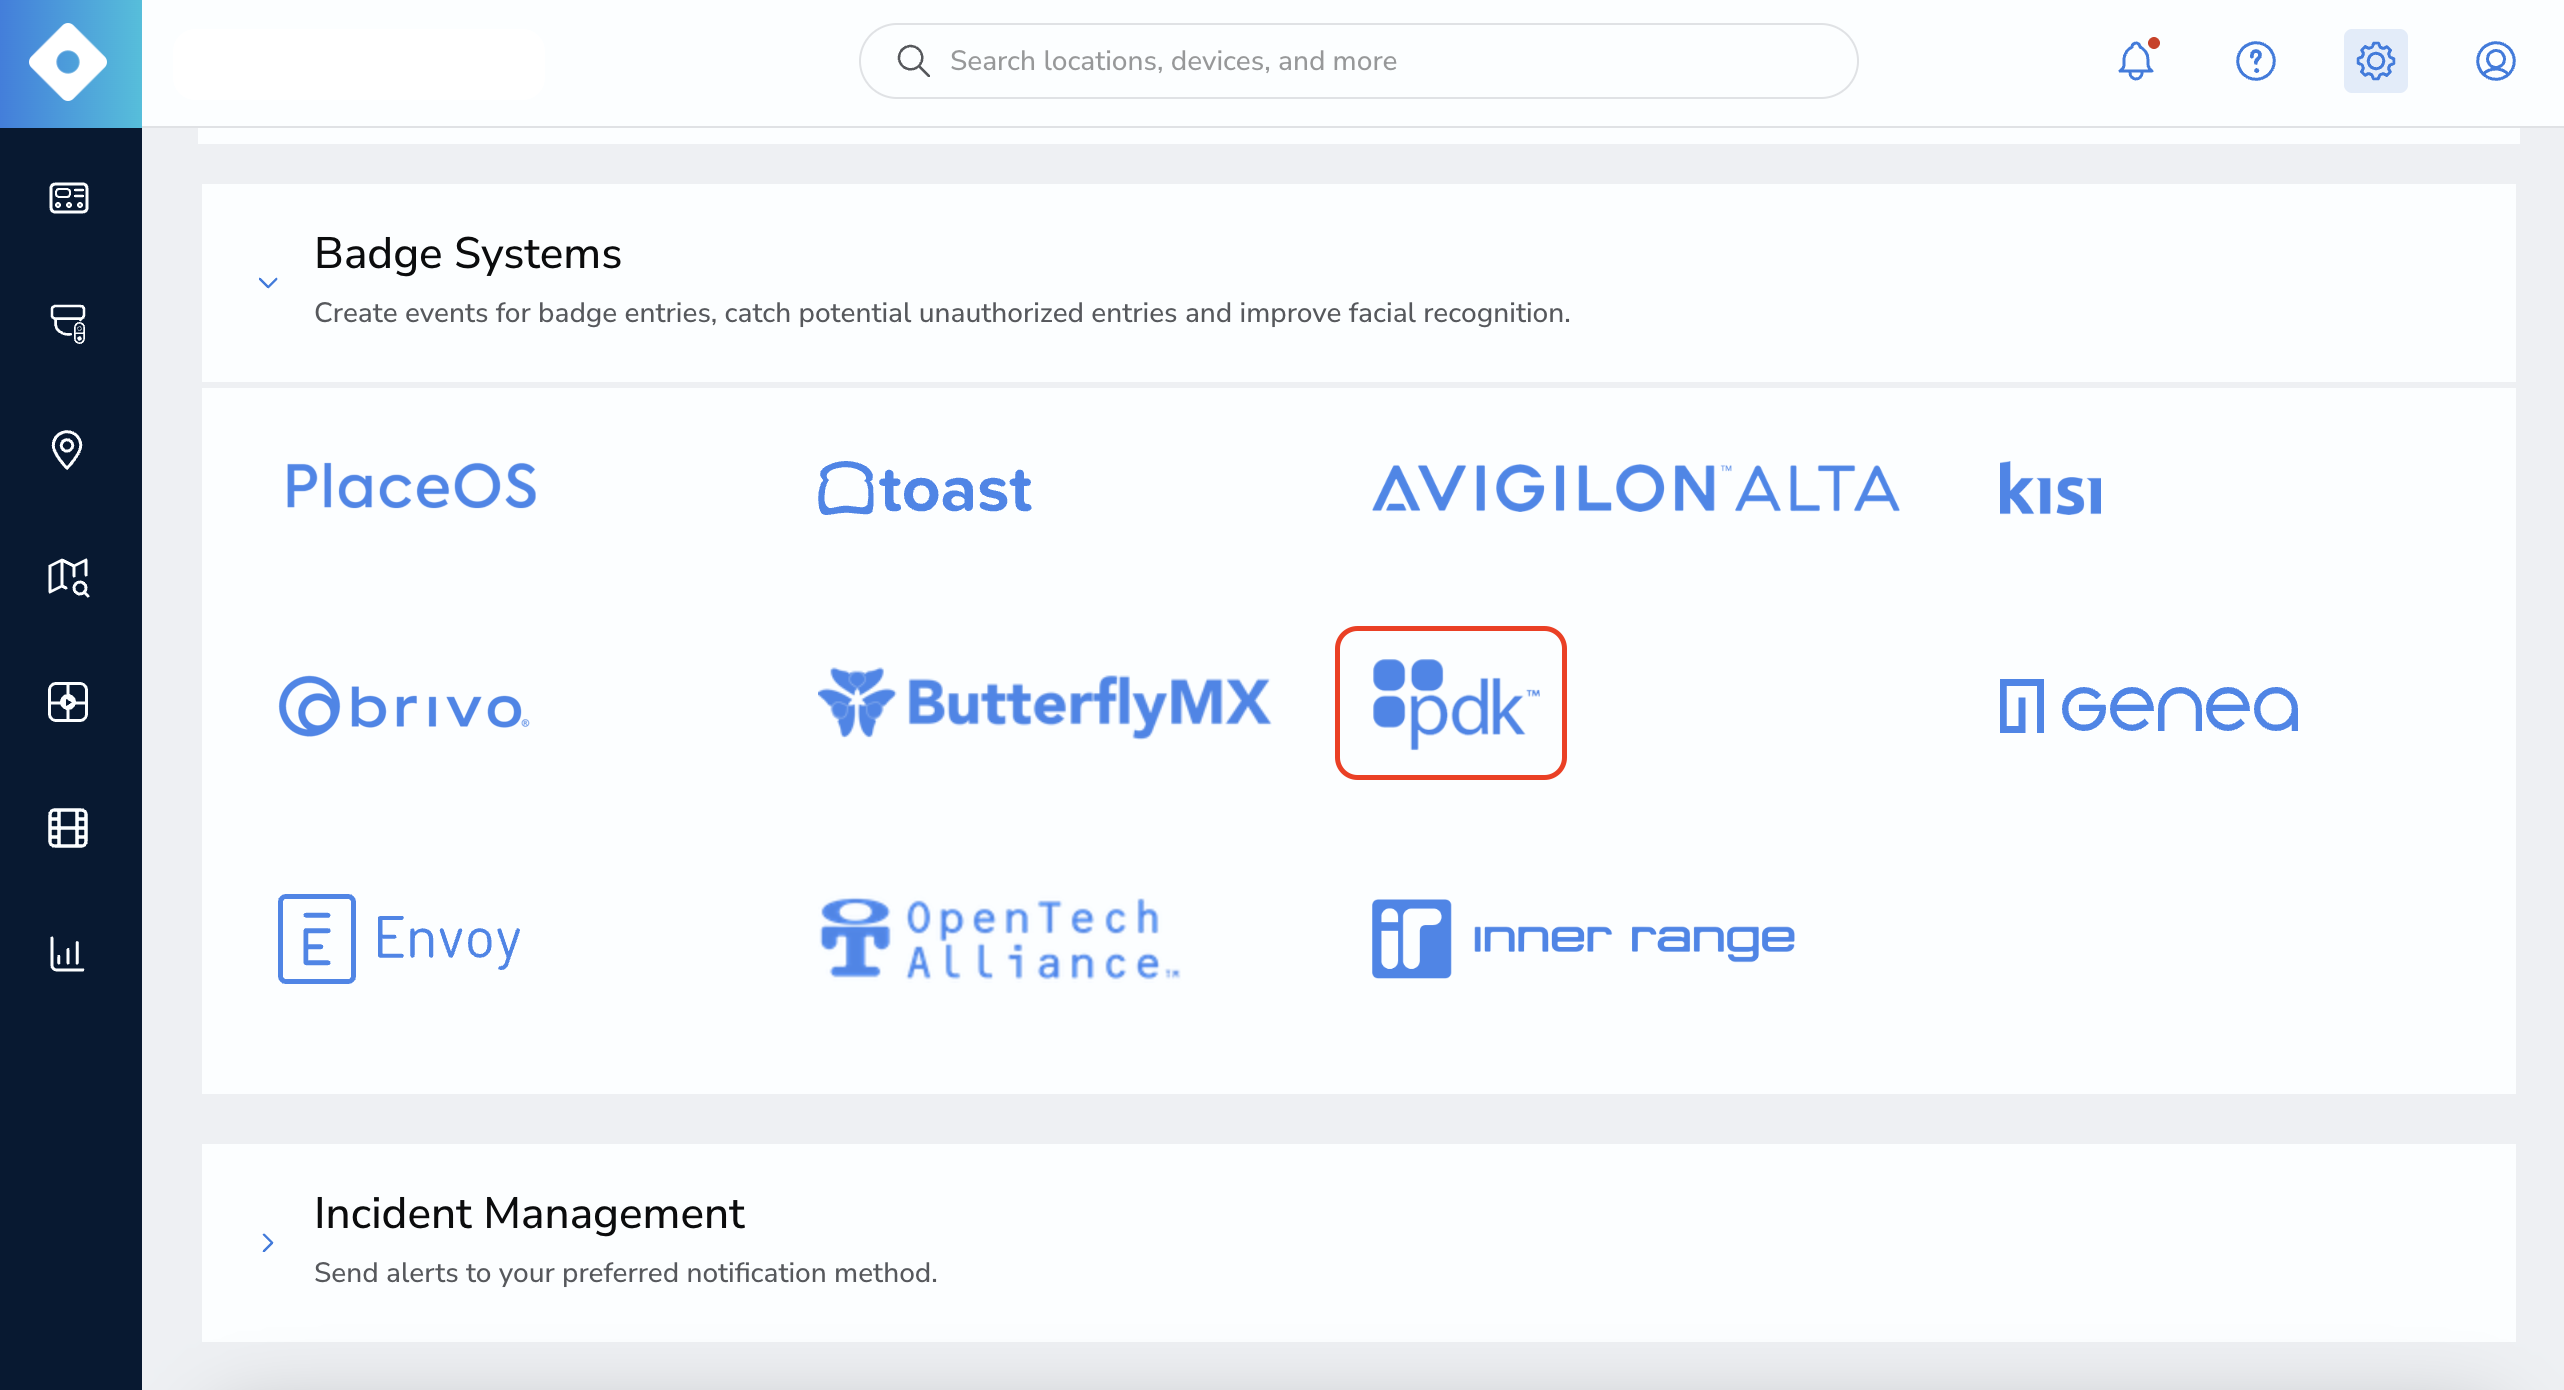This screenshot has height=1390, width=2564.
Task: Select the Inner Range integration logo
Action: coord(1583,938)
